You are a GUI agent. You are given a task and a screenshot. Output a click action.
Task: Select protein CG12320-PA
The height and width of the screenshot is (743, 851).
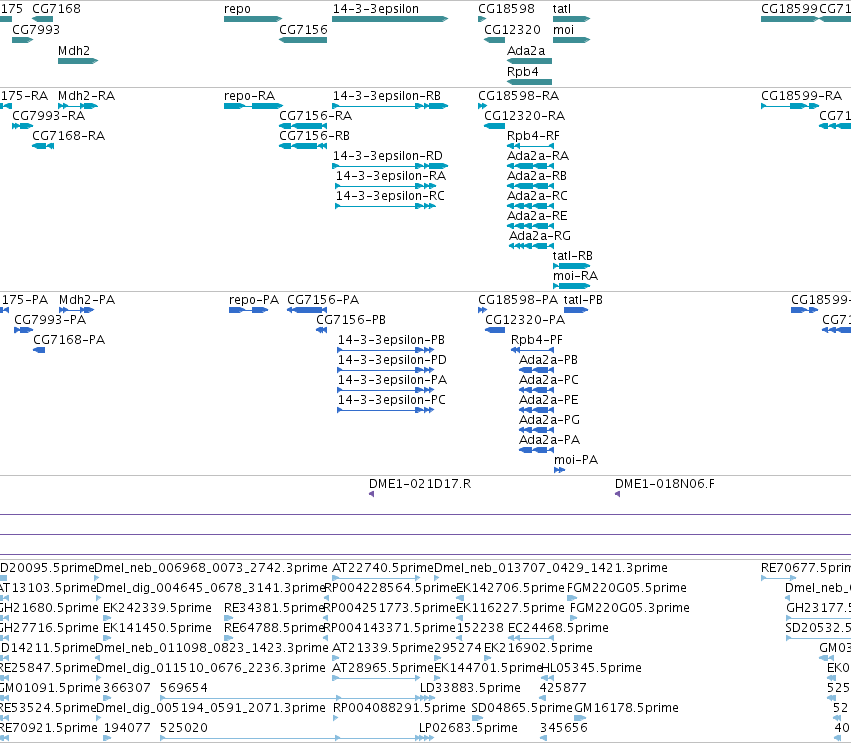click(495, 330)
